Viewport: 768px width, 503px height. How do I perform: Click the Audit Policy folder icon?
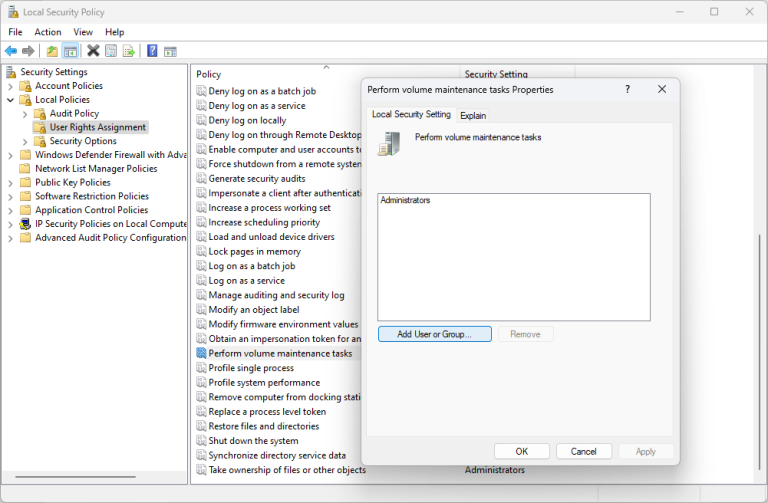coord(40,114)
